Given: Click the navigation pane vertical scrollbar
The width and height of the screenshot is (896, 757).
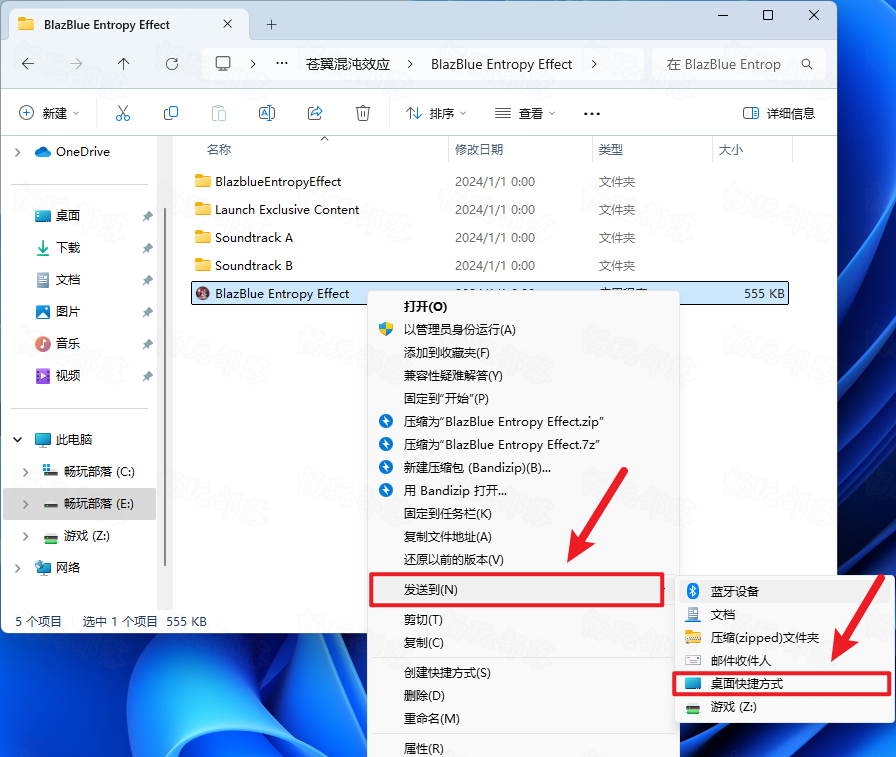Looking at the screenshot, I should (165, 387).
